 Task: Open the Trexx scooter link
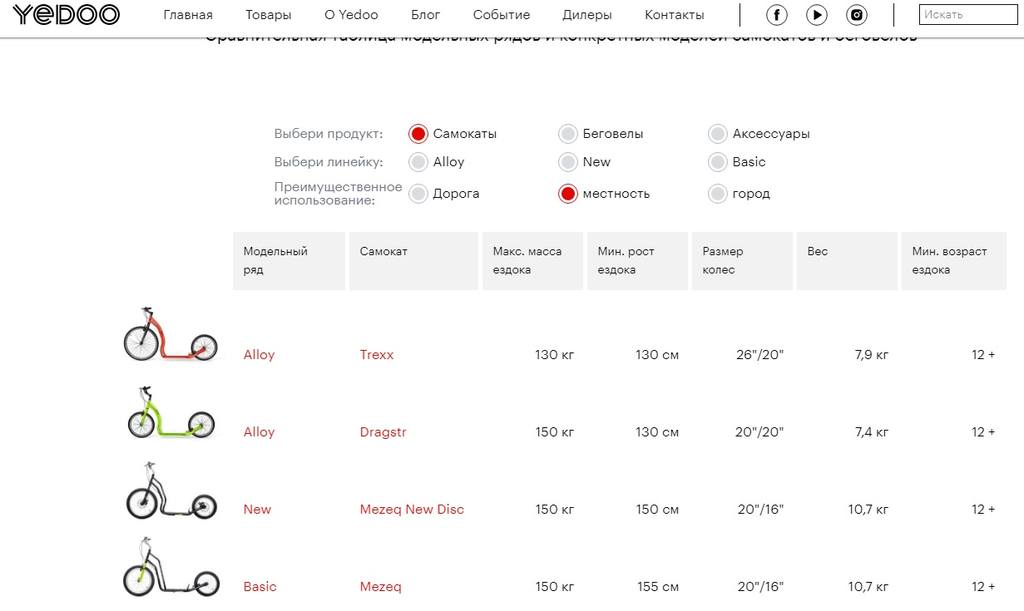pos(377,355)
